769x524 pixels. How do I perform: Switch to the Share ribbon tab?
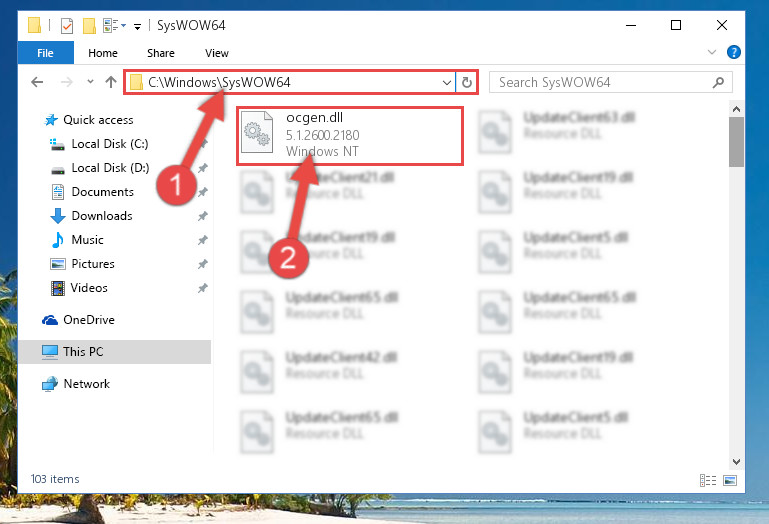(x=161, y=53)
